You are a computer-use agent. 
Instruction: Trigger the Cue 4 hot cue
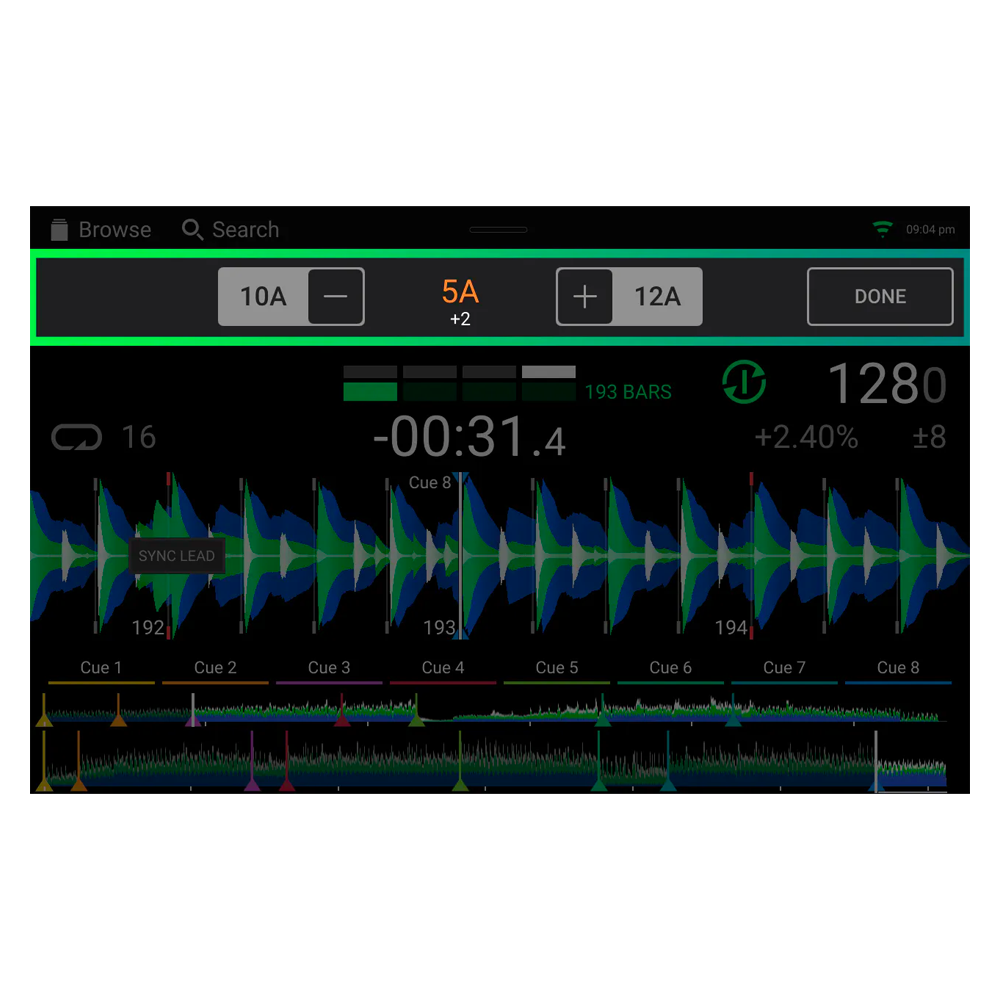(443, 668)
